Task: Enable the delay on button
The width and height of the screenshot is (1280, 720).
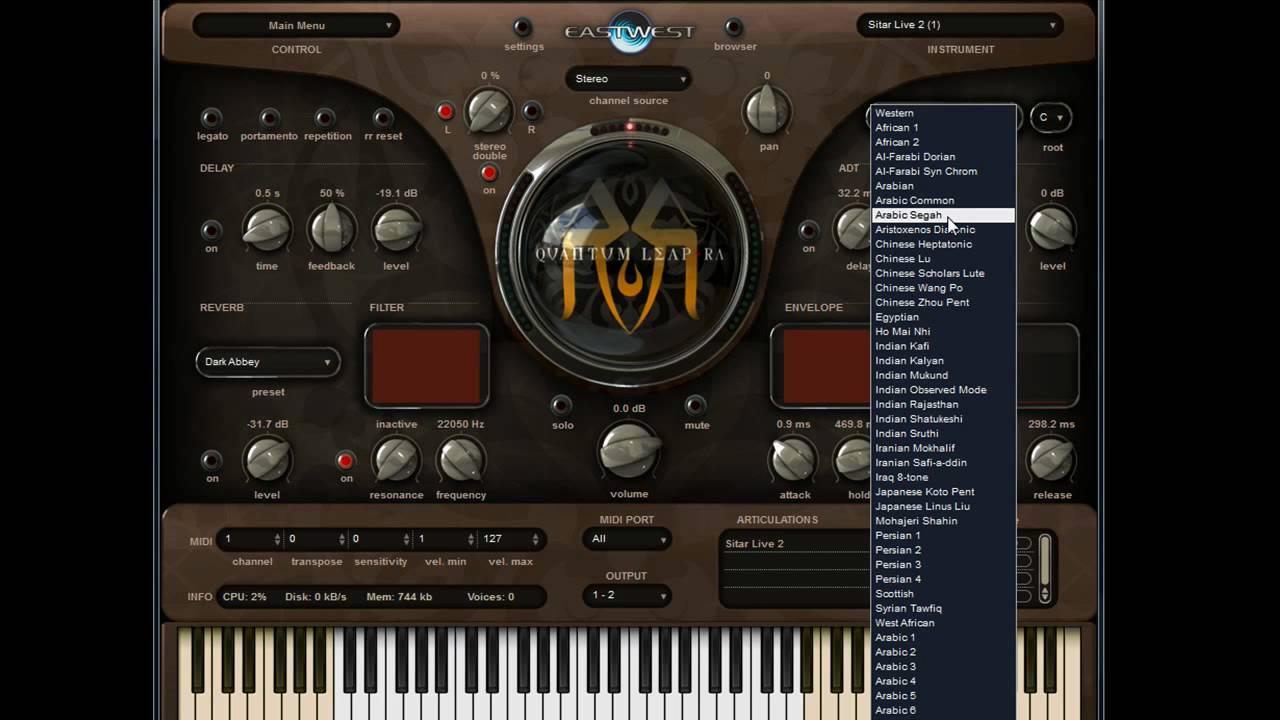Action: 211,230
